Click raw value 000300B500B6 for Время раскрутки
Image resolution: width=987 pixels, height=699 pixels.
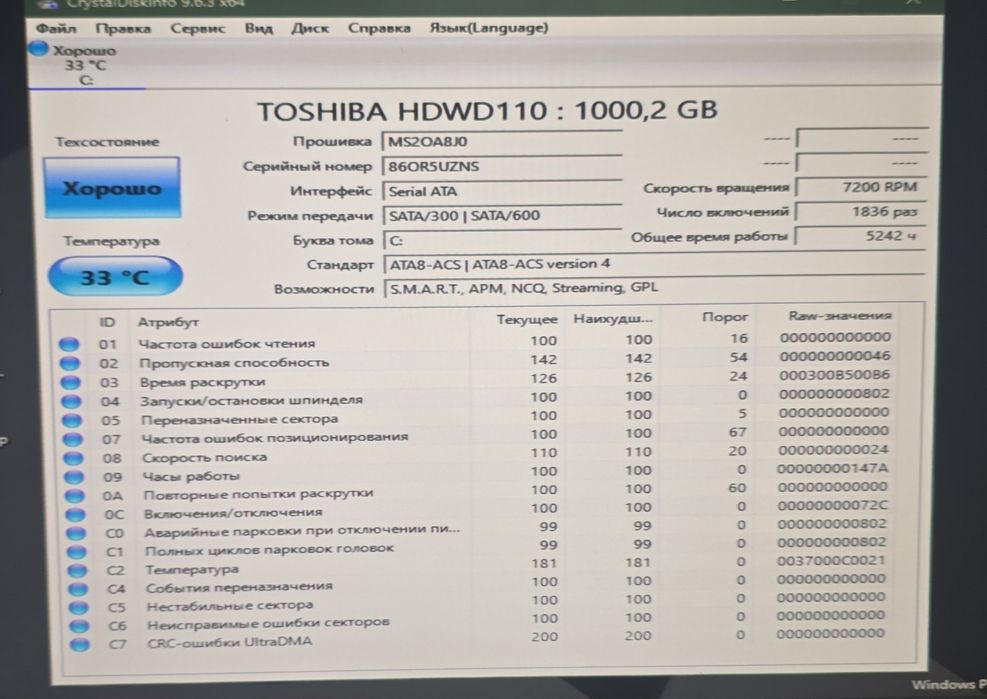(x=835, y=375)
